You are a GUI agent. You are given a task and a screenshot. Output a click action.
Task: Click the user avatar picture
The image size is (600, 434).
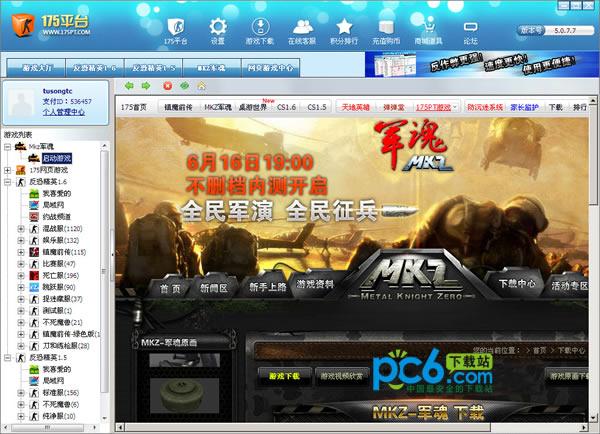click(x=23, y=102)
